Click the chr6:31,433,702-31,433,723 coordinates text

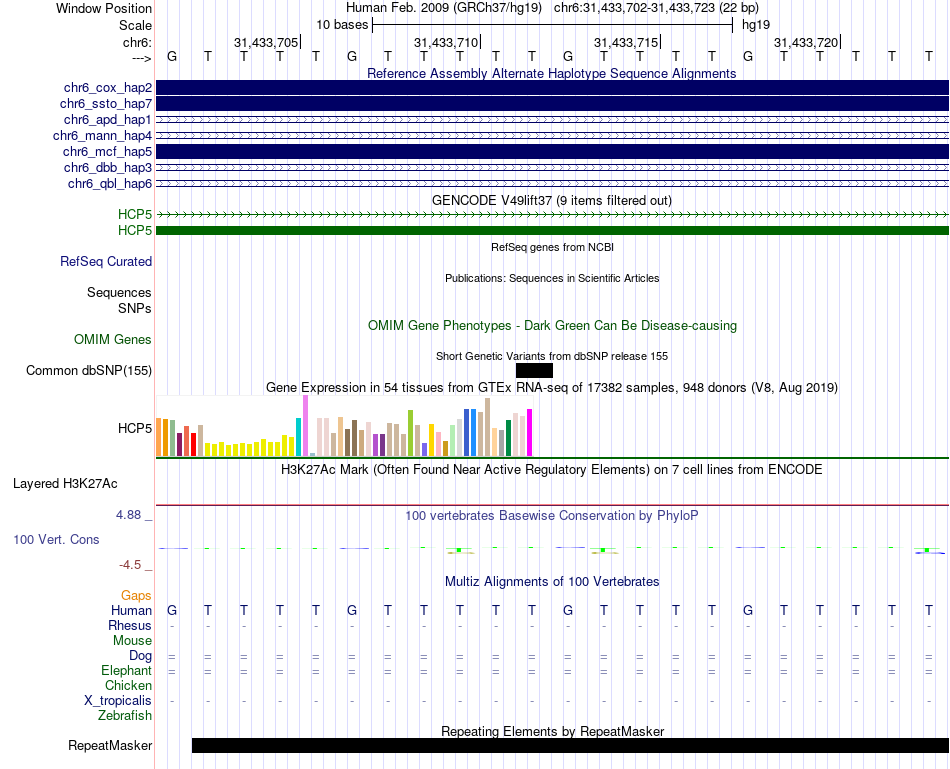click(x=656, y=8)
